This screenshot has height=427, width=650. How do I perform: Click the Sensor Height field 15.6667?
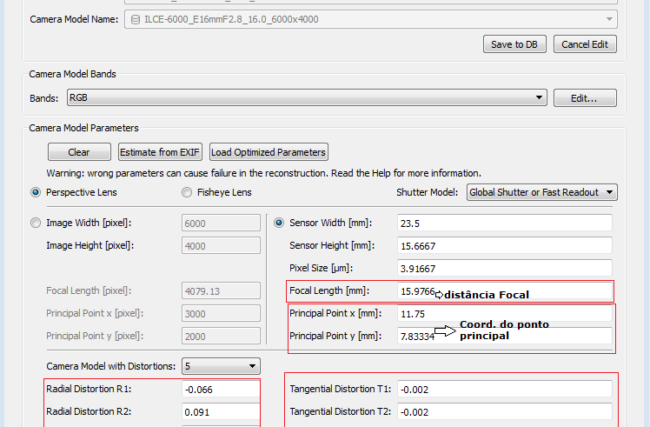[504, 246]
